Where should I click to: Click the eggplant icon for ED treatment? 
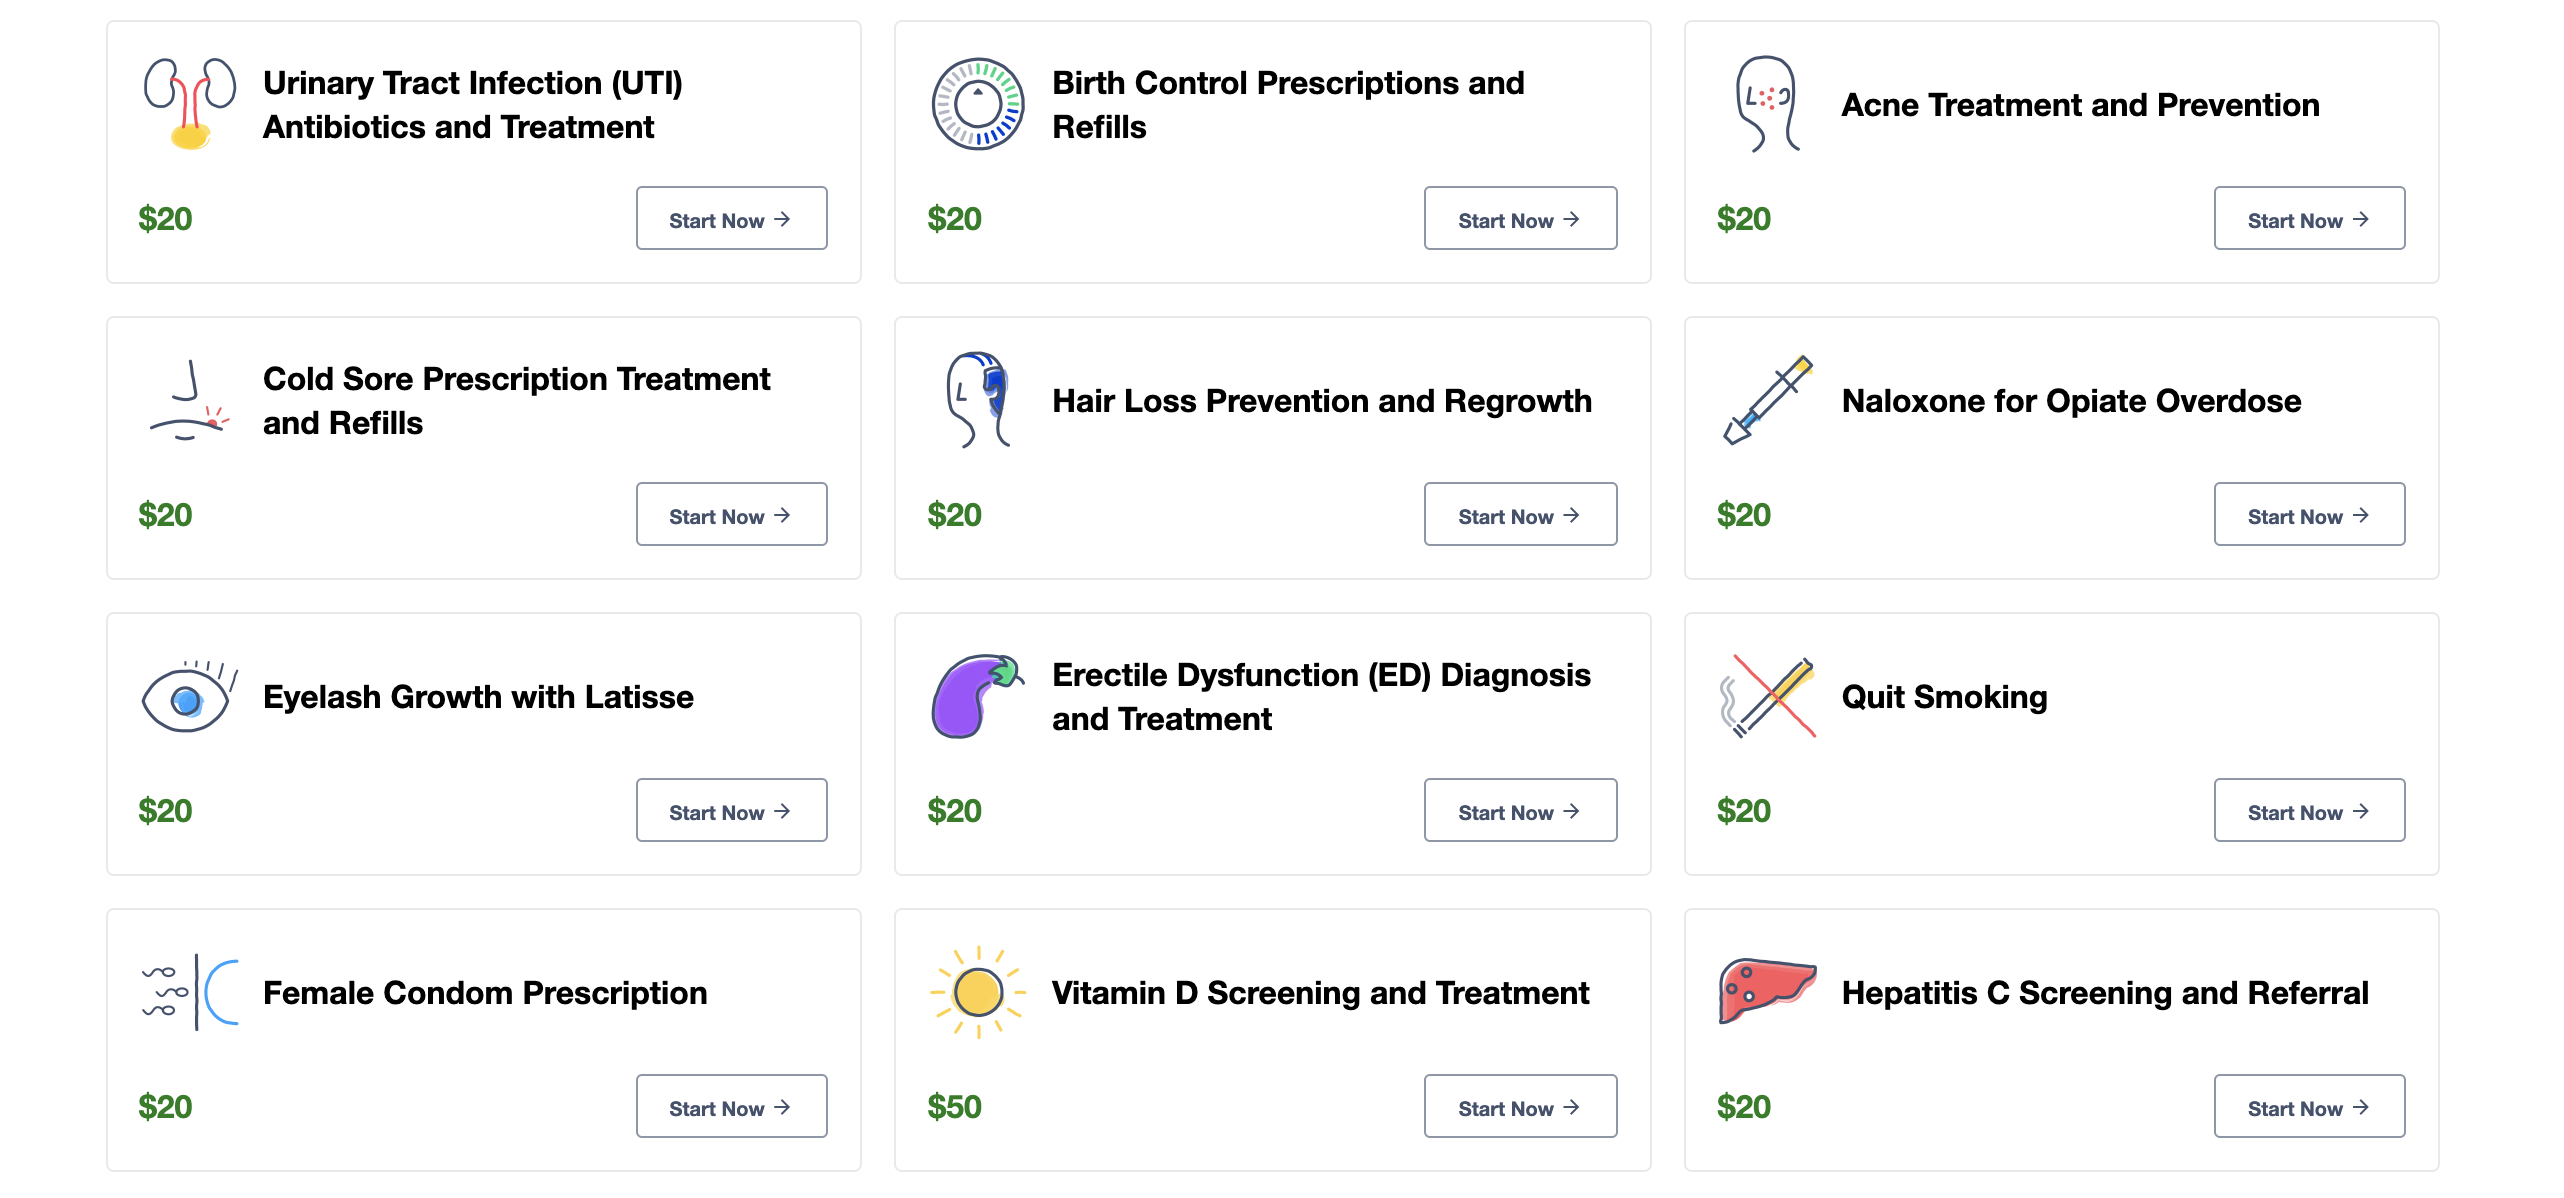click(977, 697)
